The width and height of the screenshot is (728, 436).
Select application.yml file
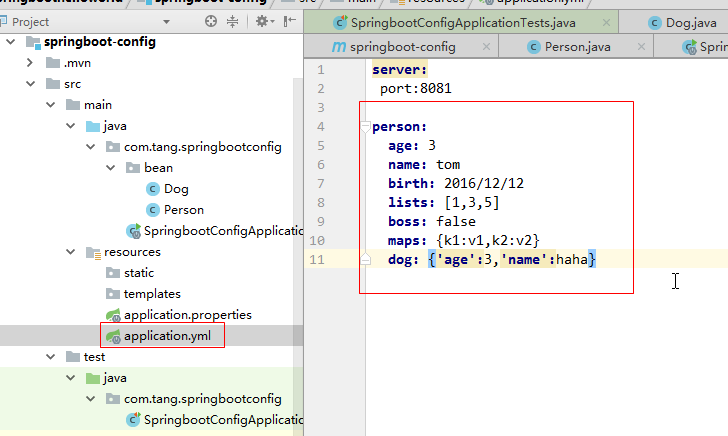[167, 336]
